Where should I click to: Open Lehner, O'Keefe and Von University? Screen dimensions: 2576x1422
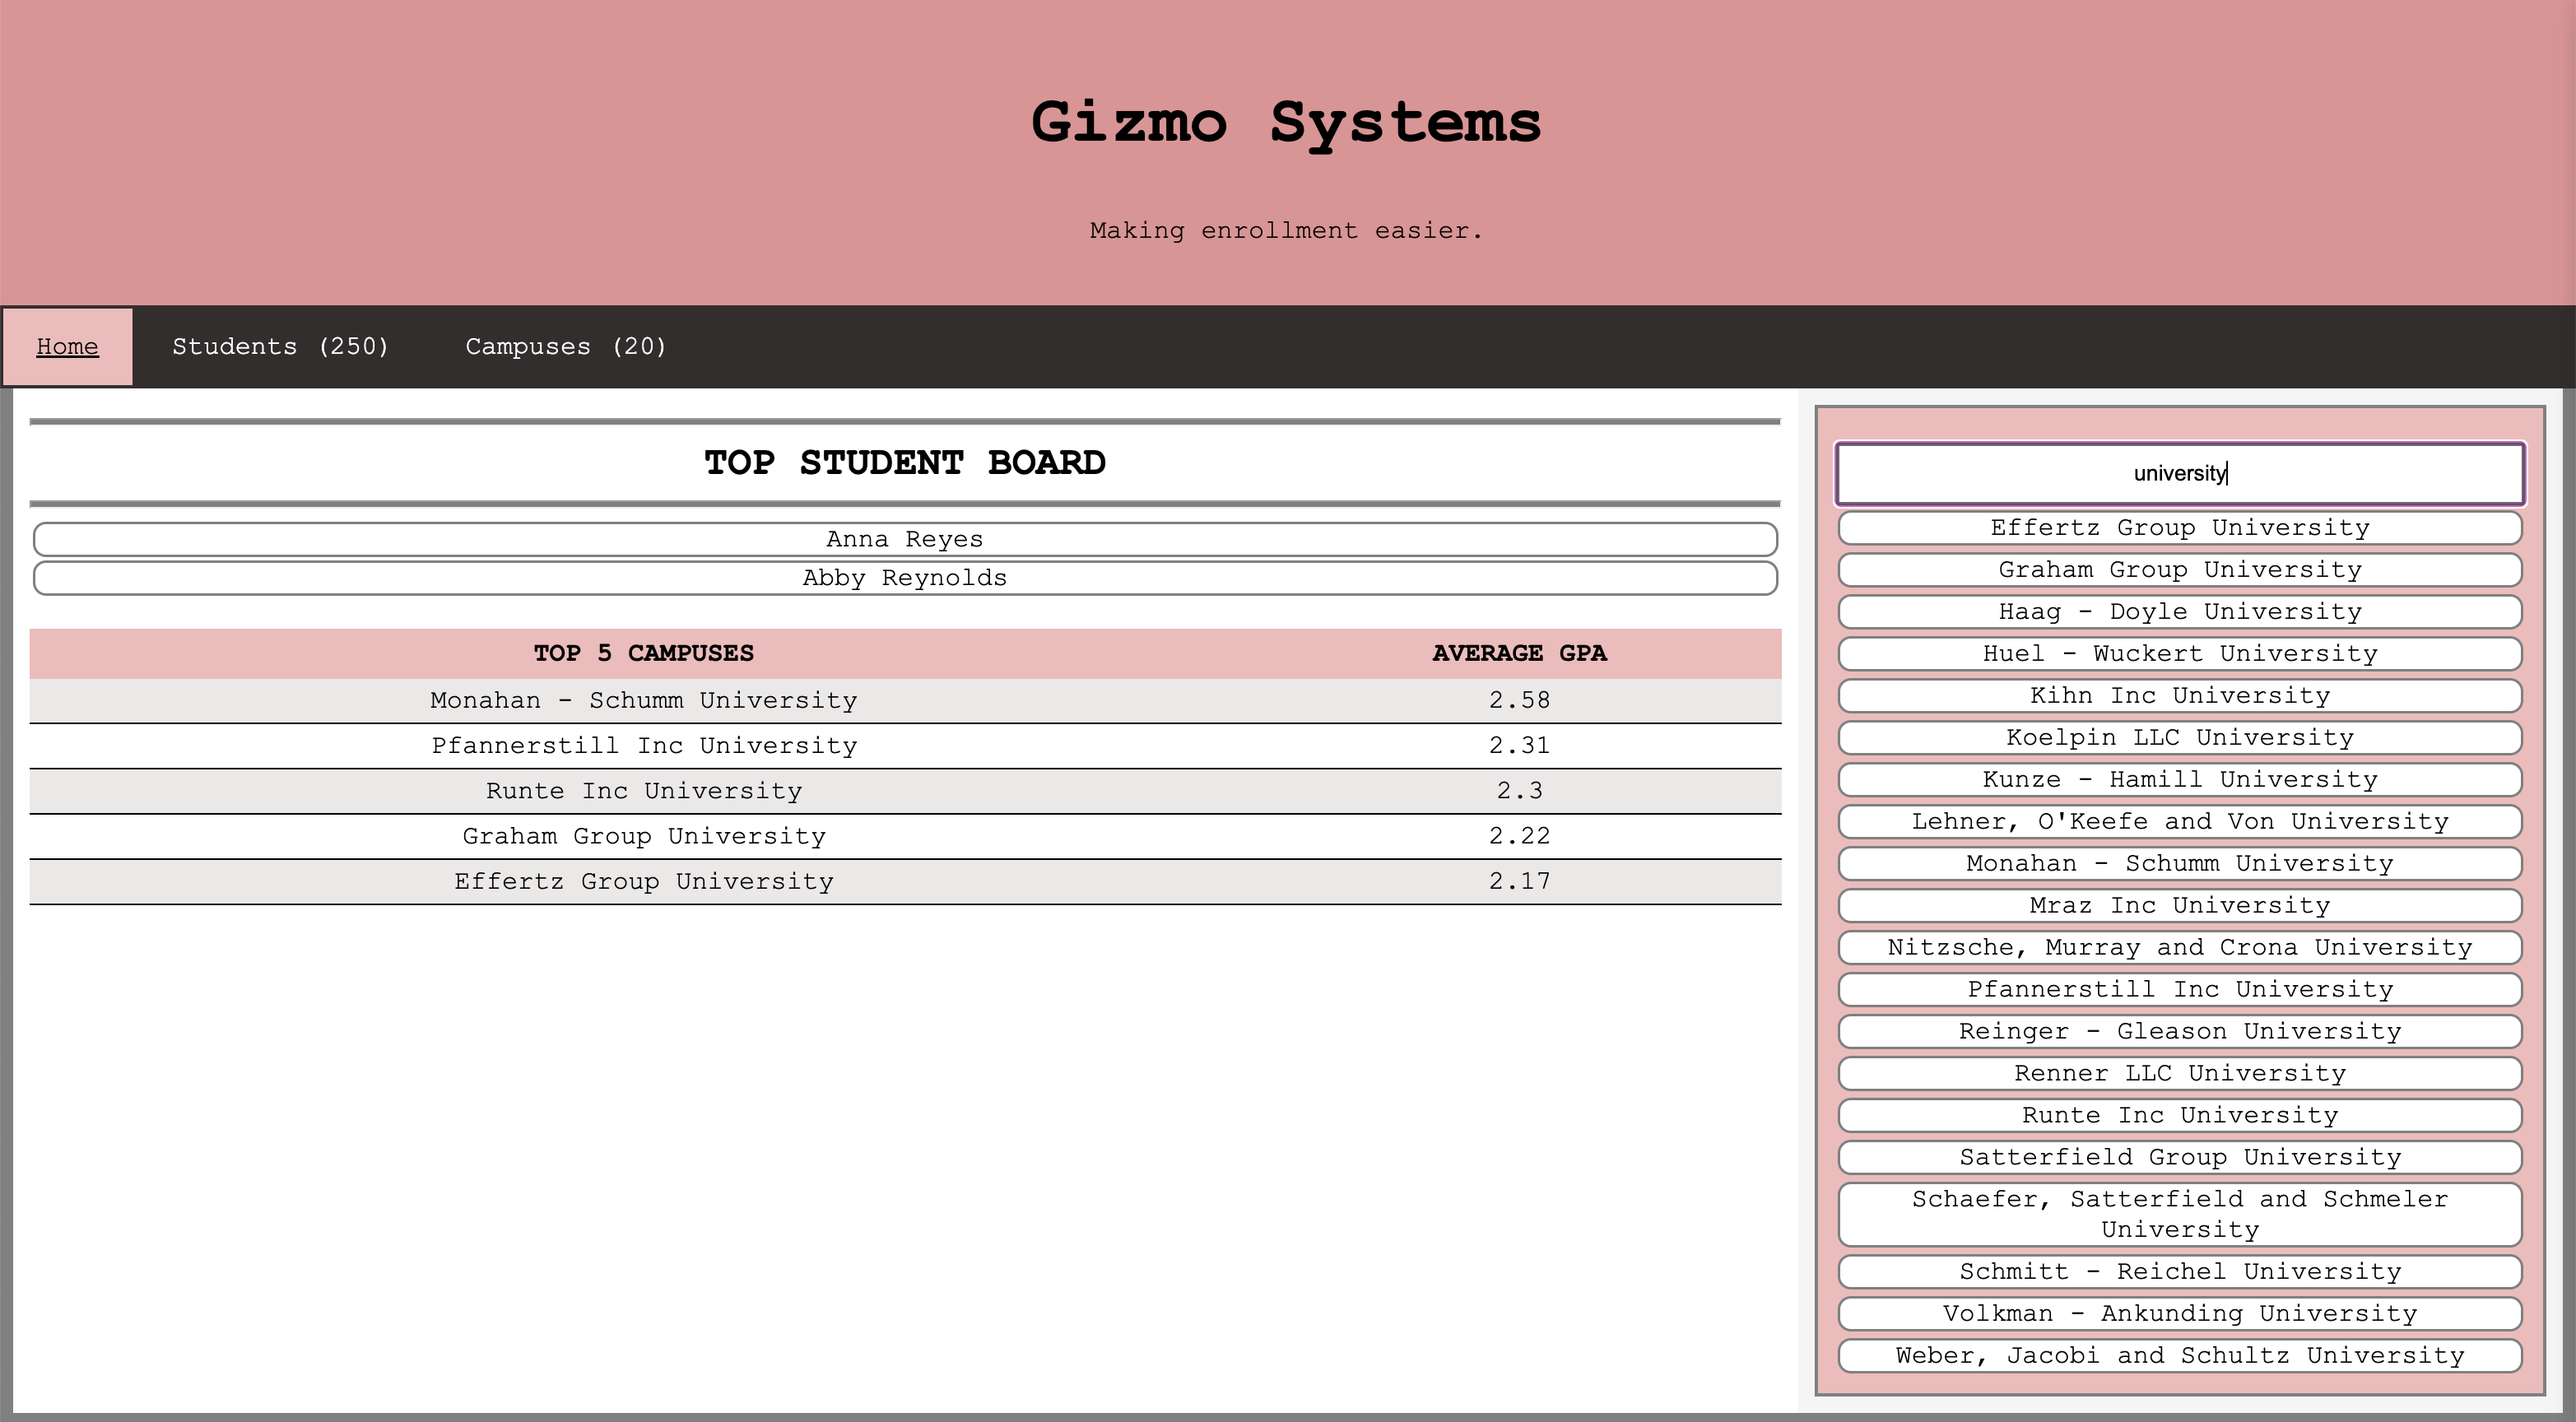(2179, 822)
